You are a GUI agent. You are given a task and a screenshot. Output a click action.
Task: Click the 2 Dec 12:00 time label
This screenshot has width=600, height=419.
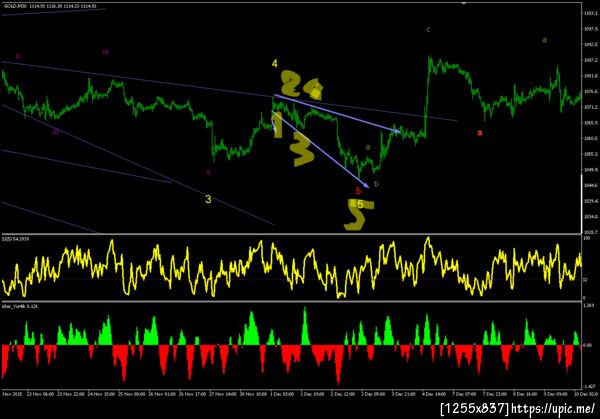pos(343,394)
